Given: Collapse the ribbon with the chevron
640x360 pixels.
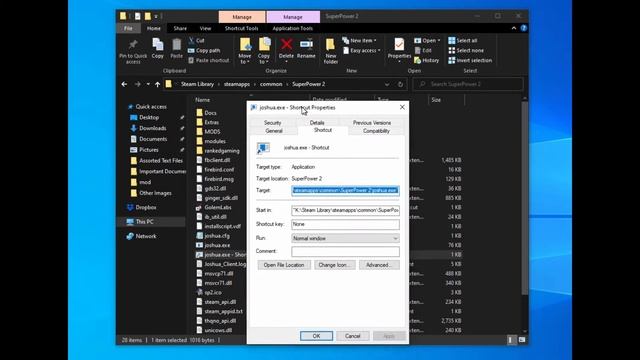Looking at the screenshot, I should [514, 28].
